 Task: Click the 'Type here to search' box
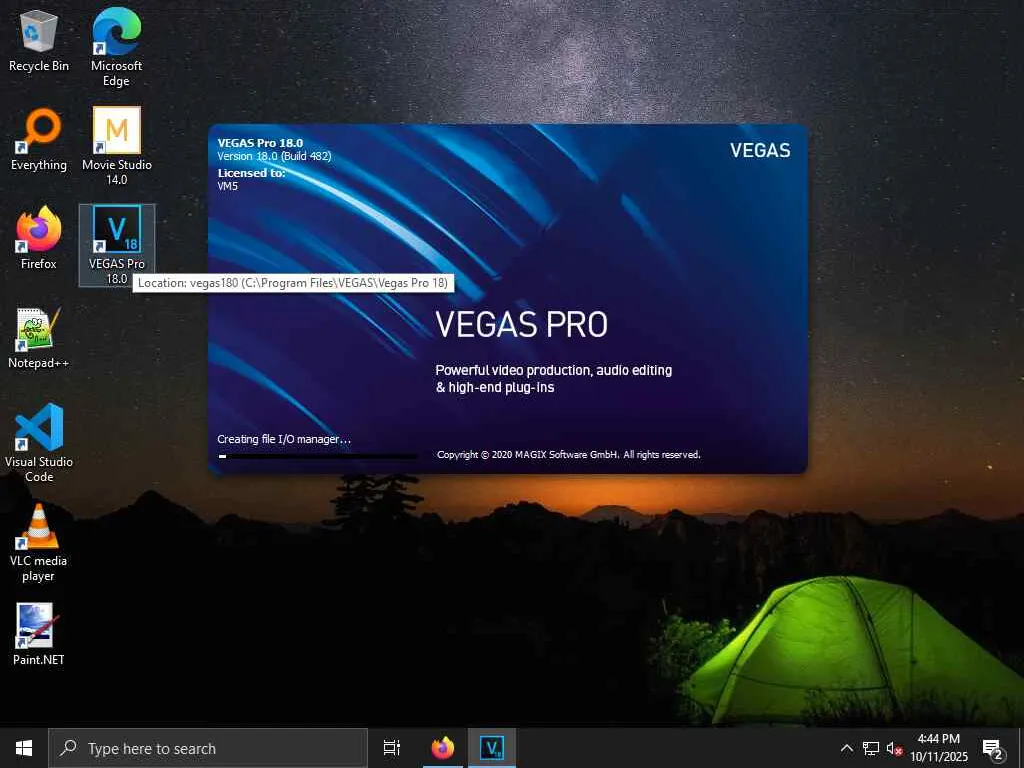[208, 748]
